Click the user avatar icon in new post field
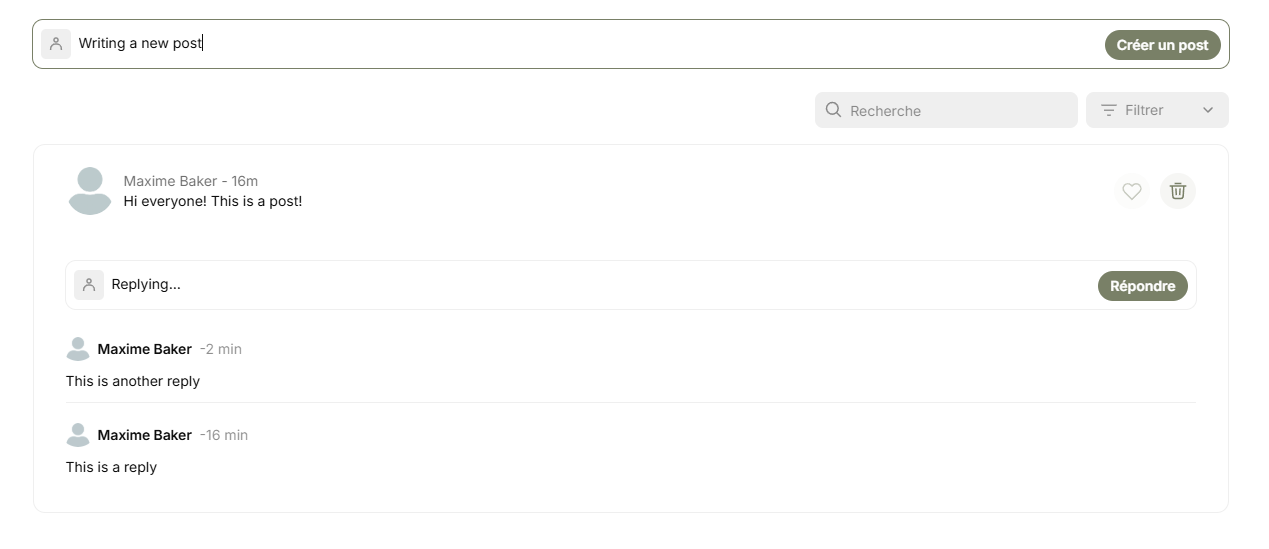 tap(56, 44)
